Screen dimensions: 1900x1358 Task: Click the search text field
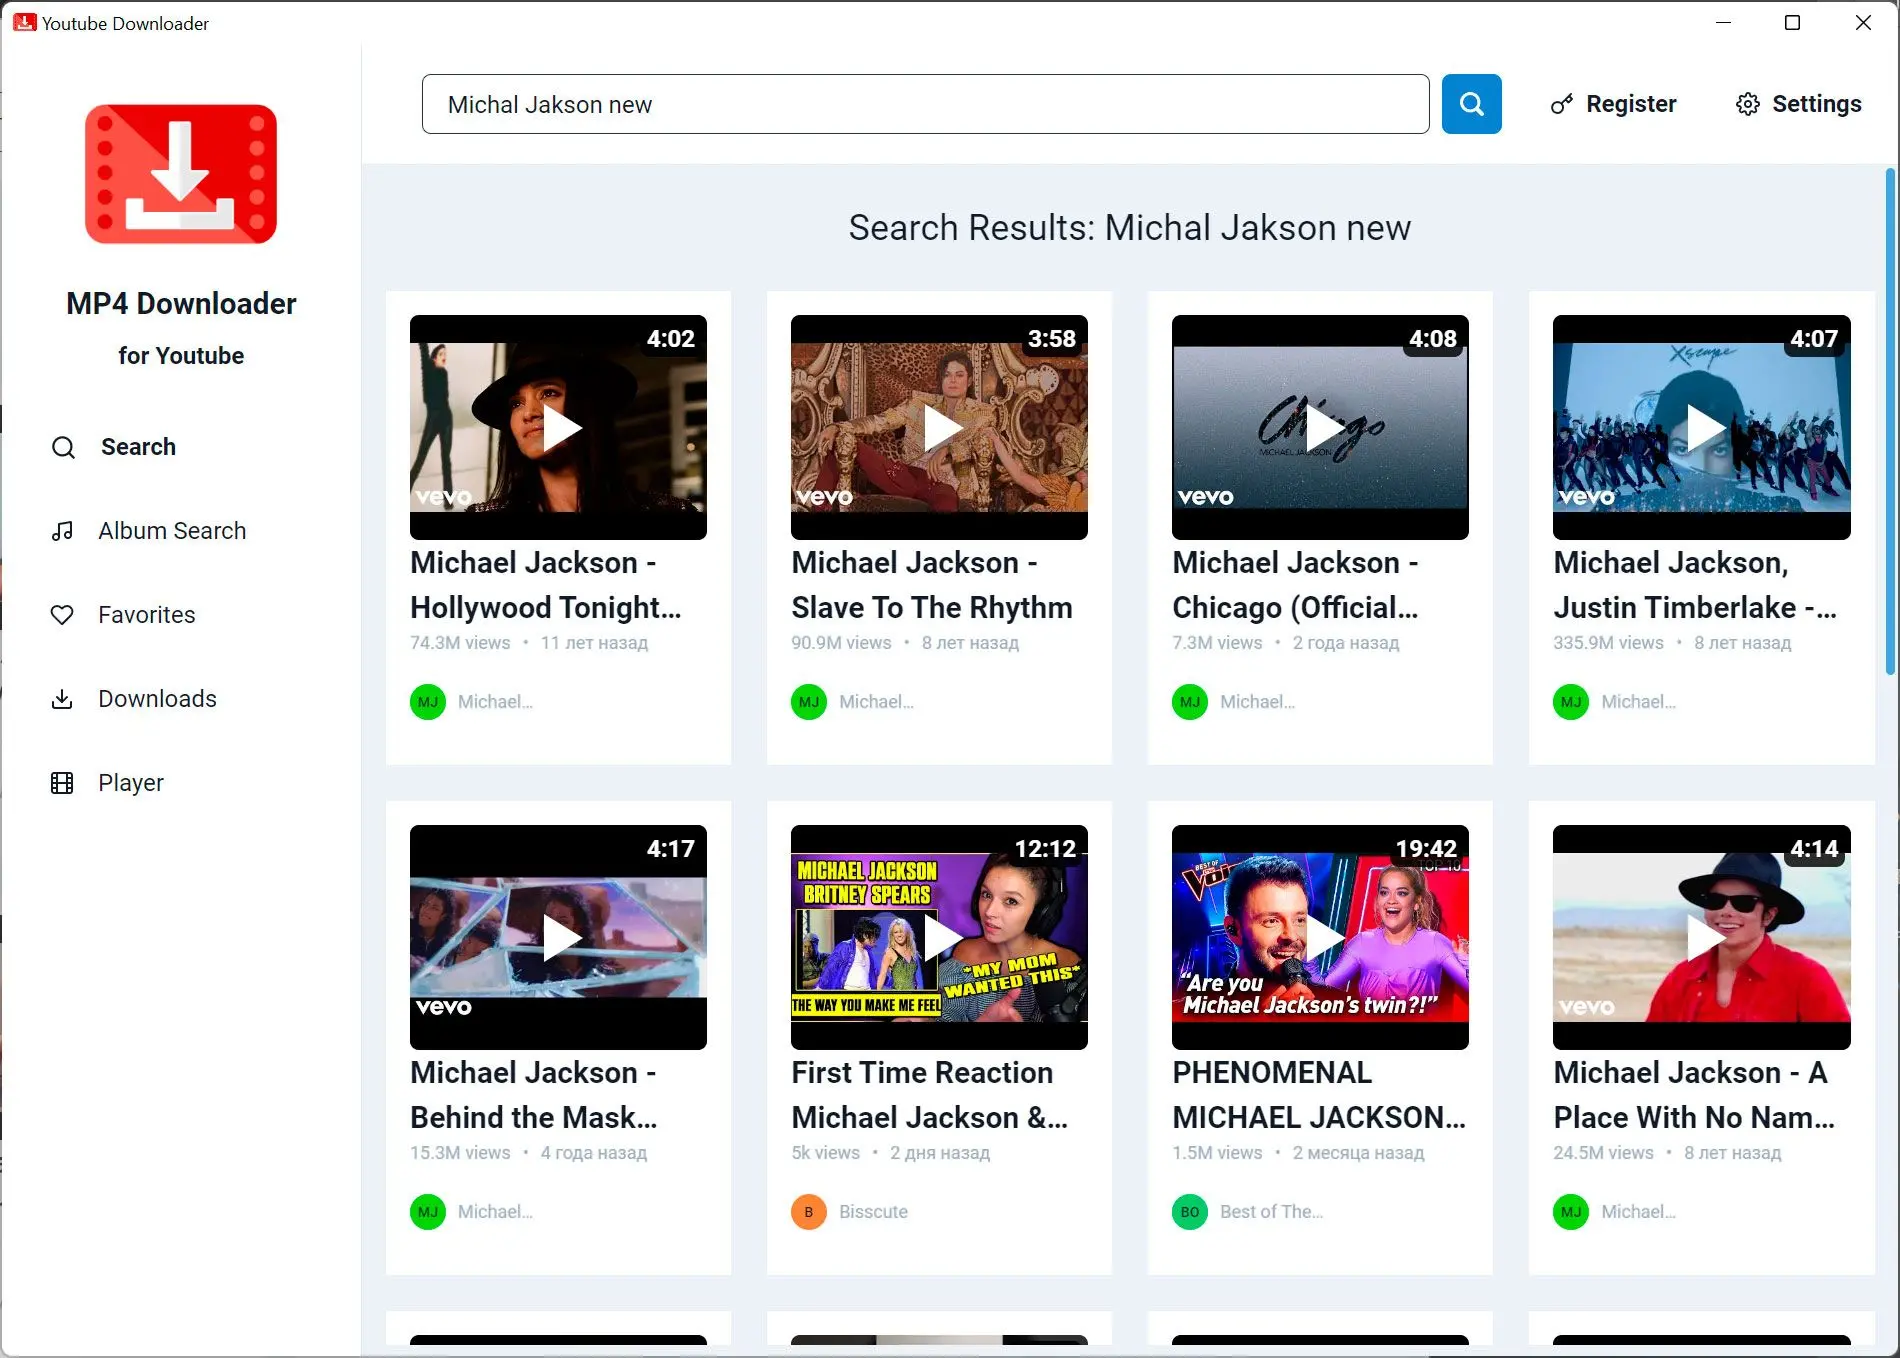coord(925,104)
